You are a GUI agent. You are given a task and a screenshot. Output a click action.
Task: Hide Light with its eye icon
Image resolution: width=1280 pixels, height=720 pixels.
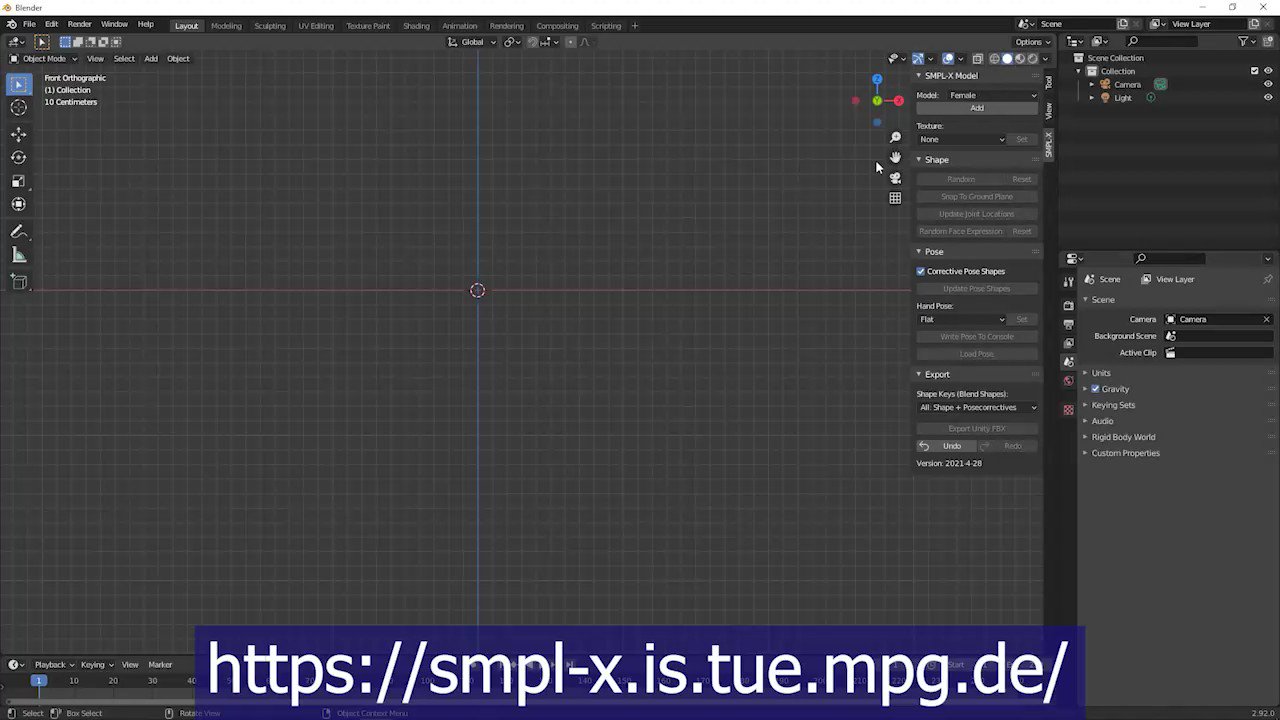1268,98
